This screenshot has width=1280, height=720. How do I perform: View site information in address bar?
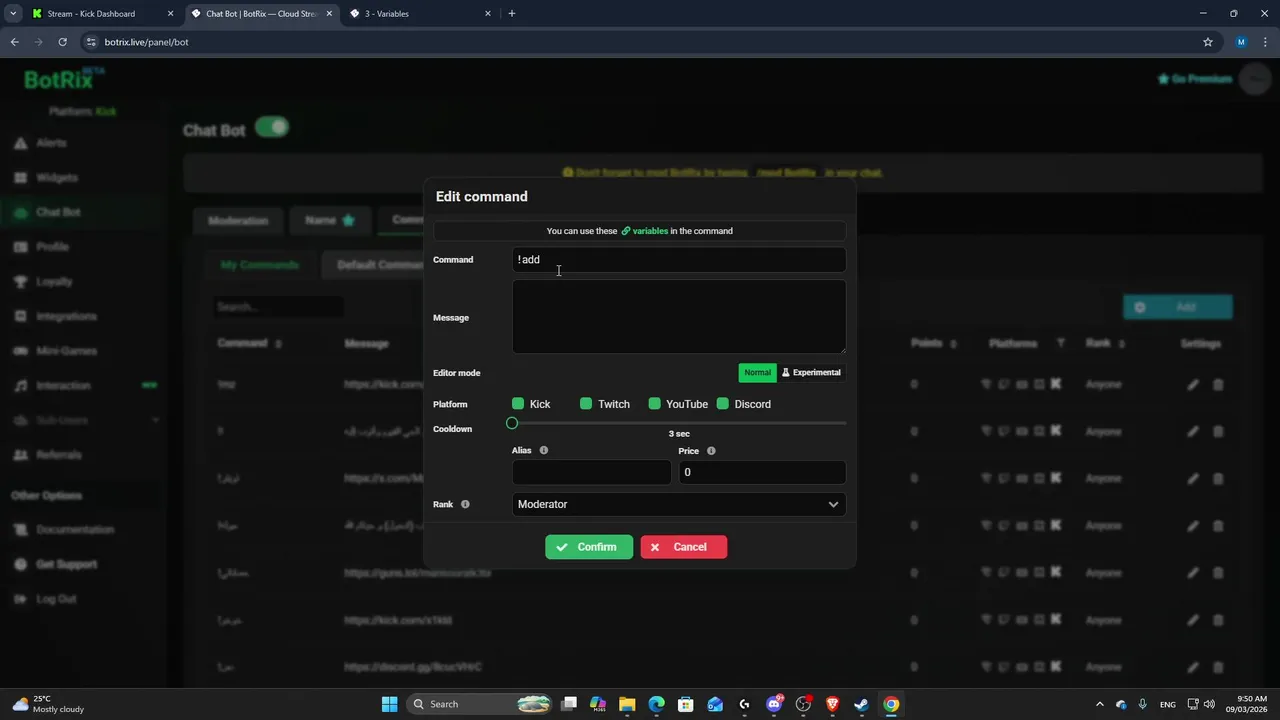(x=91, y=42)
